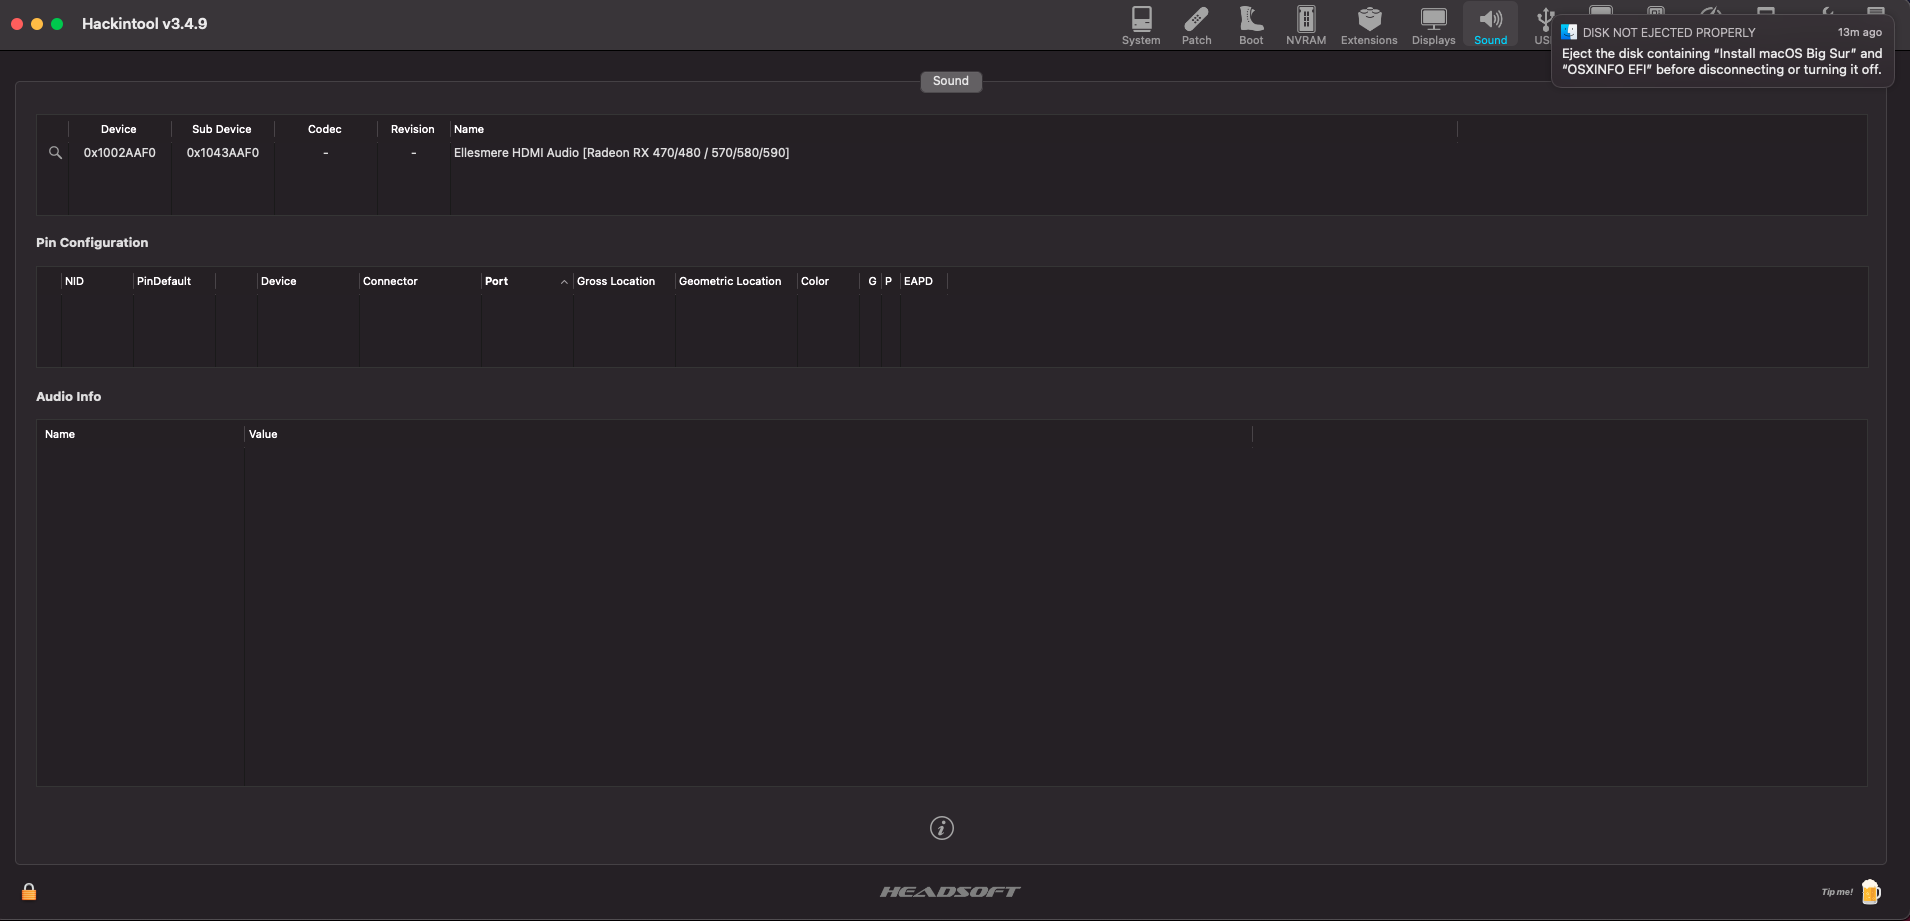1910x921 pixels.
Task: Click the Port column sort chevron
Action: click(563, 282)
